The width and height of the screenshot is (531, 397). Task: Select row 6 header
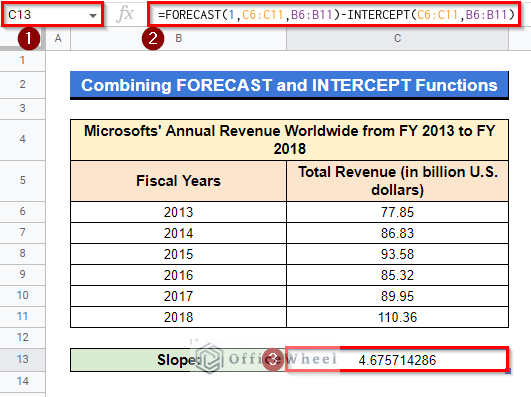22,211
